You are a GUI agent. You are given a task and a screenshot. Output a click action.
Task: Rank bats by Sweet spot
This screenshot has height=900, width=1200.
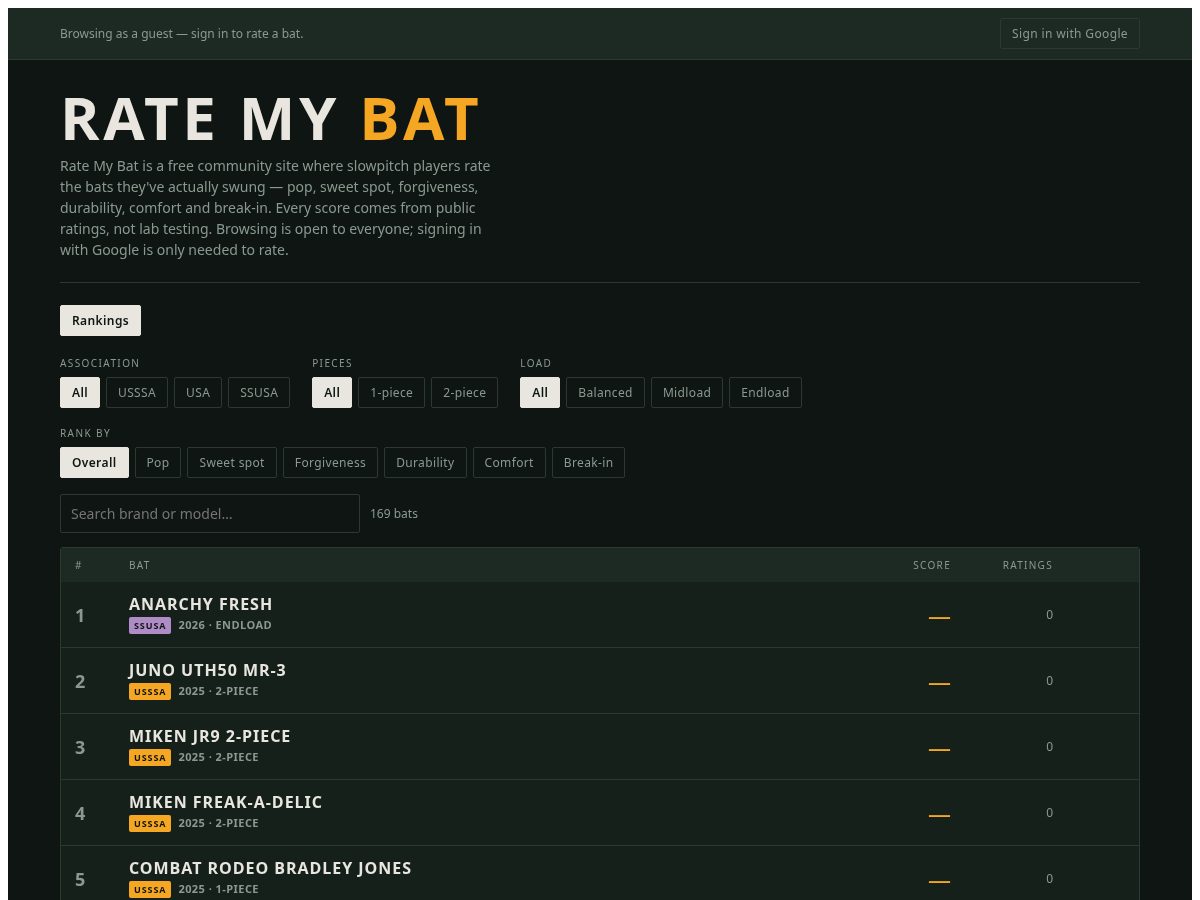232,462
